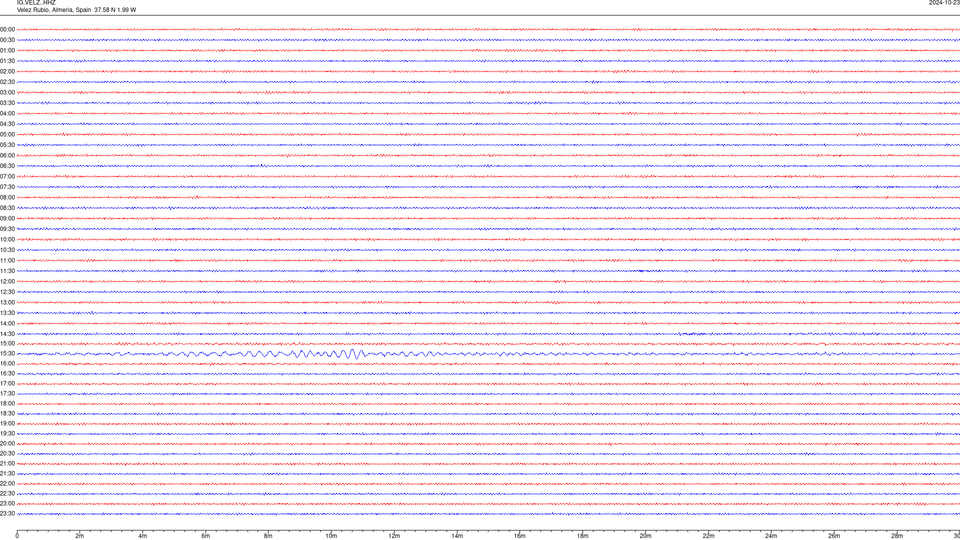
Task: Click the 22:30 time label
Action: (7, 493)
